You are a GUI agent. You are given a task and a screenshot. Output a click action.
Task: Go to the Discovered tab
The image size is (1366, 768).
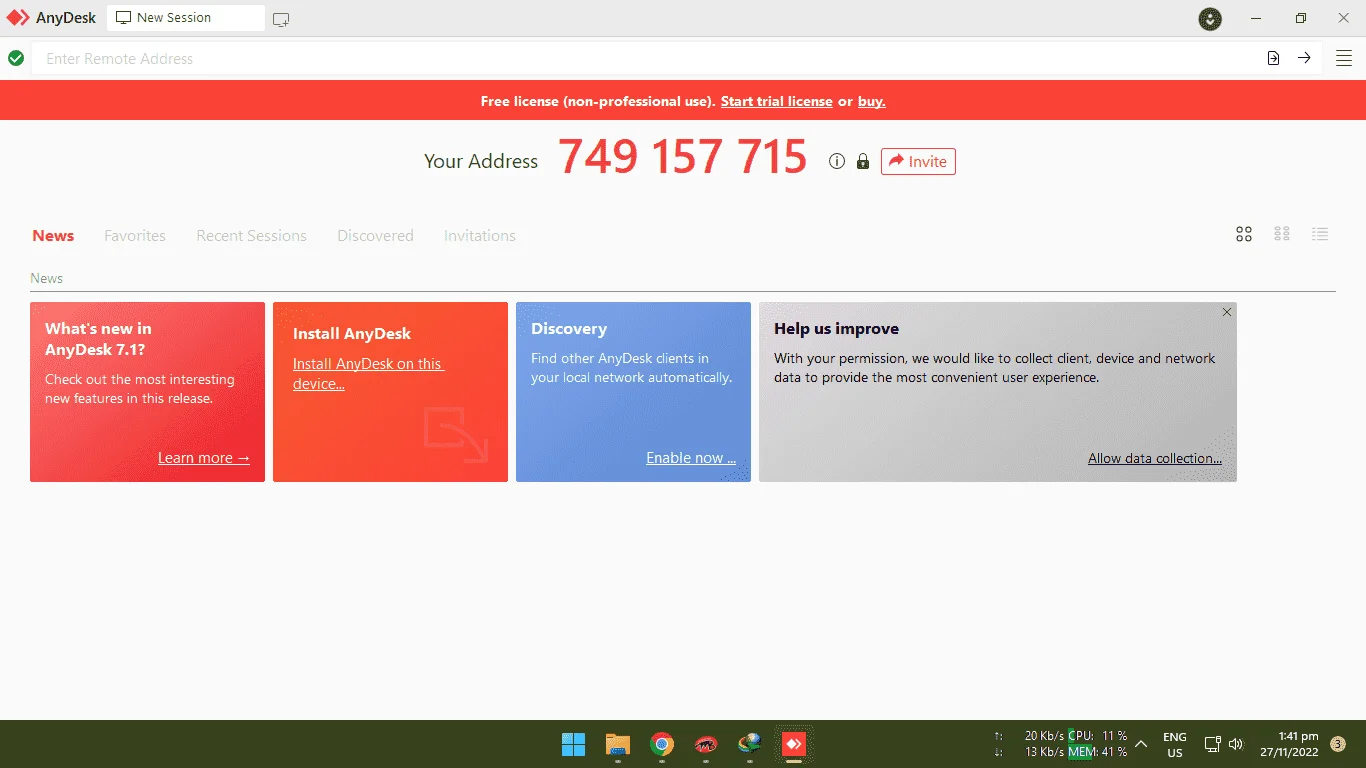pyautogui.click(x=375, y=236)
